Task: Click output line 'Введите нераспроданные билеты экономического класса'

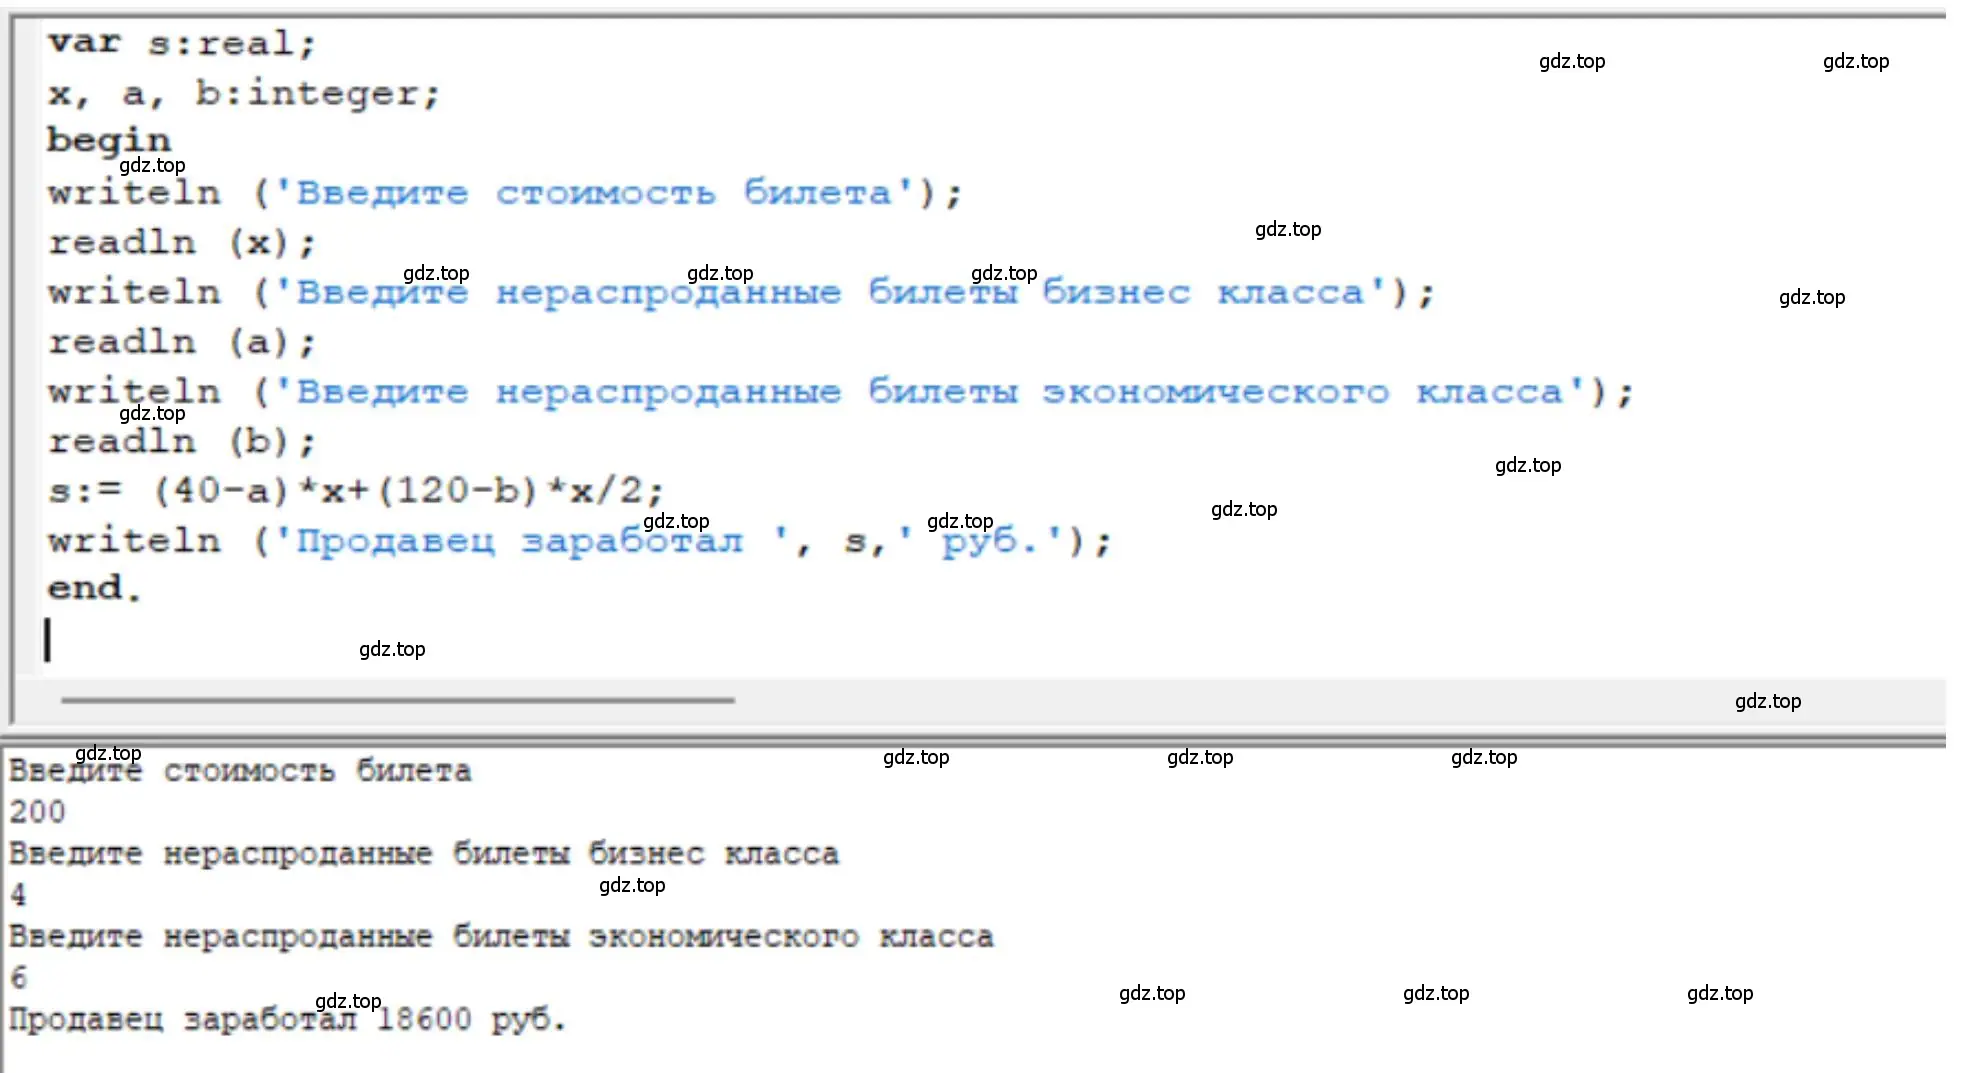Action: click(501, 937)
